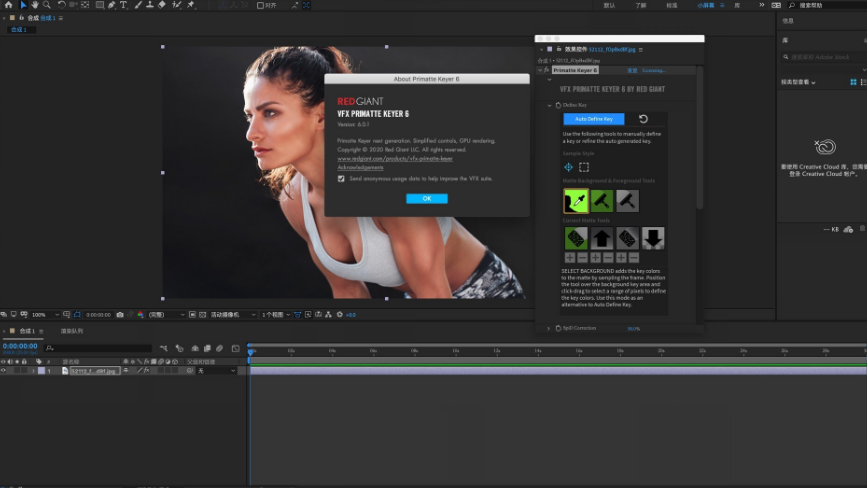Expand the Spill Correction section
Image resolution: width=867 pixels, height=488 pixels.
pyautogui.click(x=548, y=328)
